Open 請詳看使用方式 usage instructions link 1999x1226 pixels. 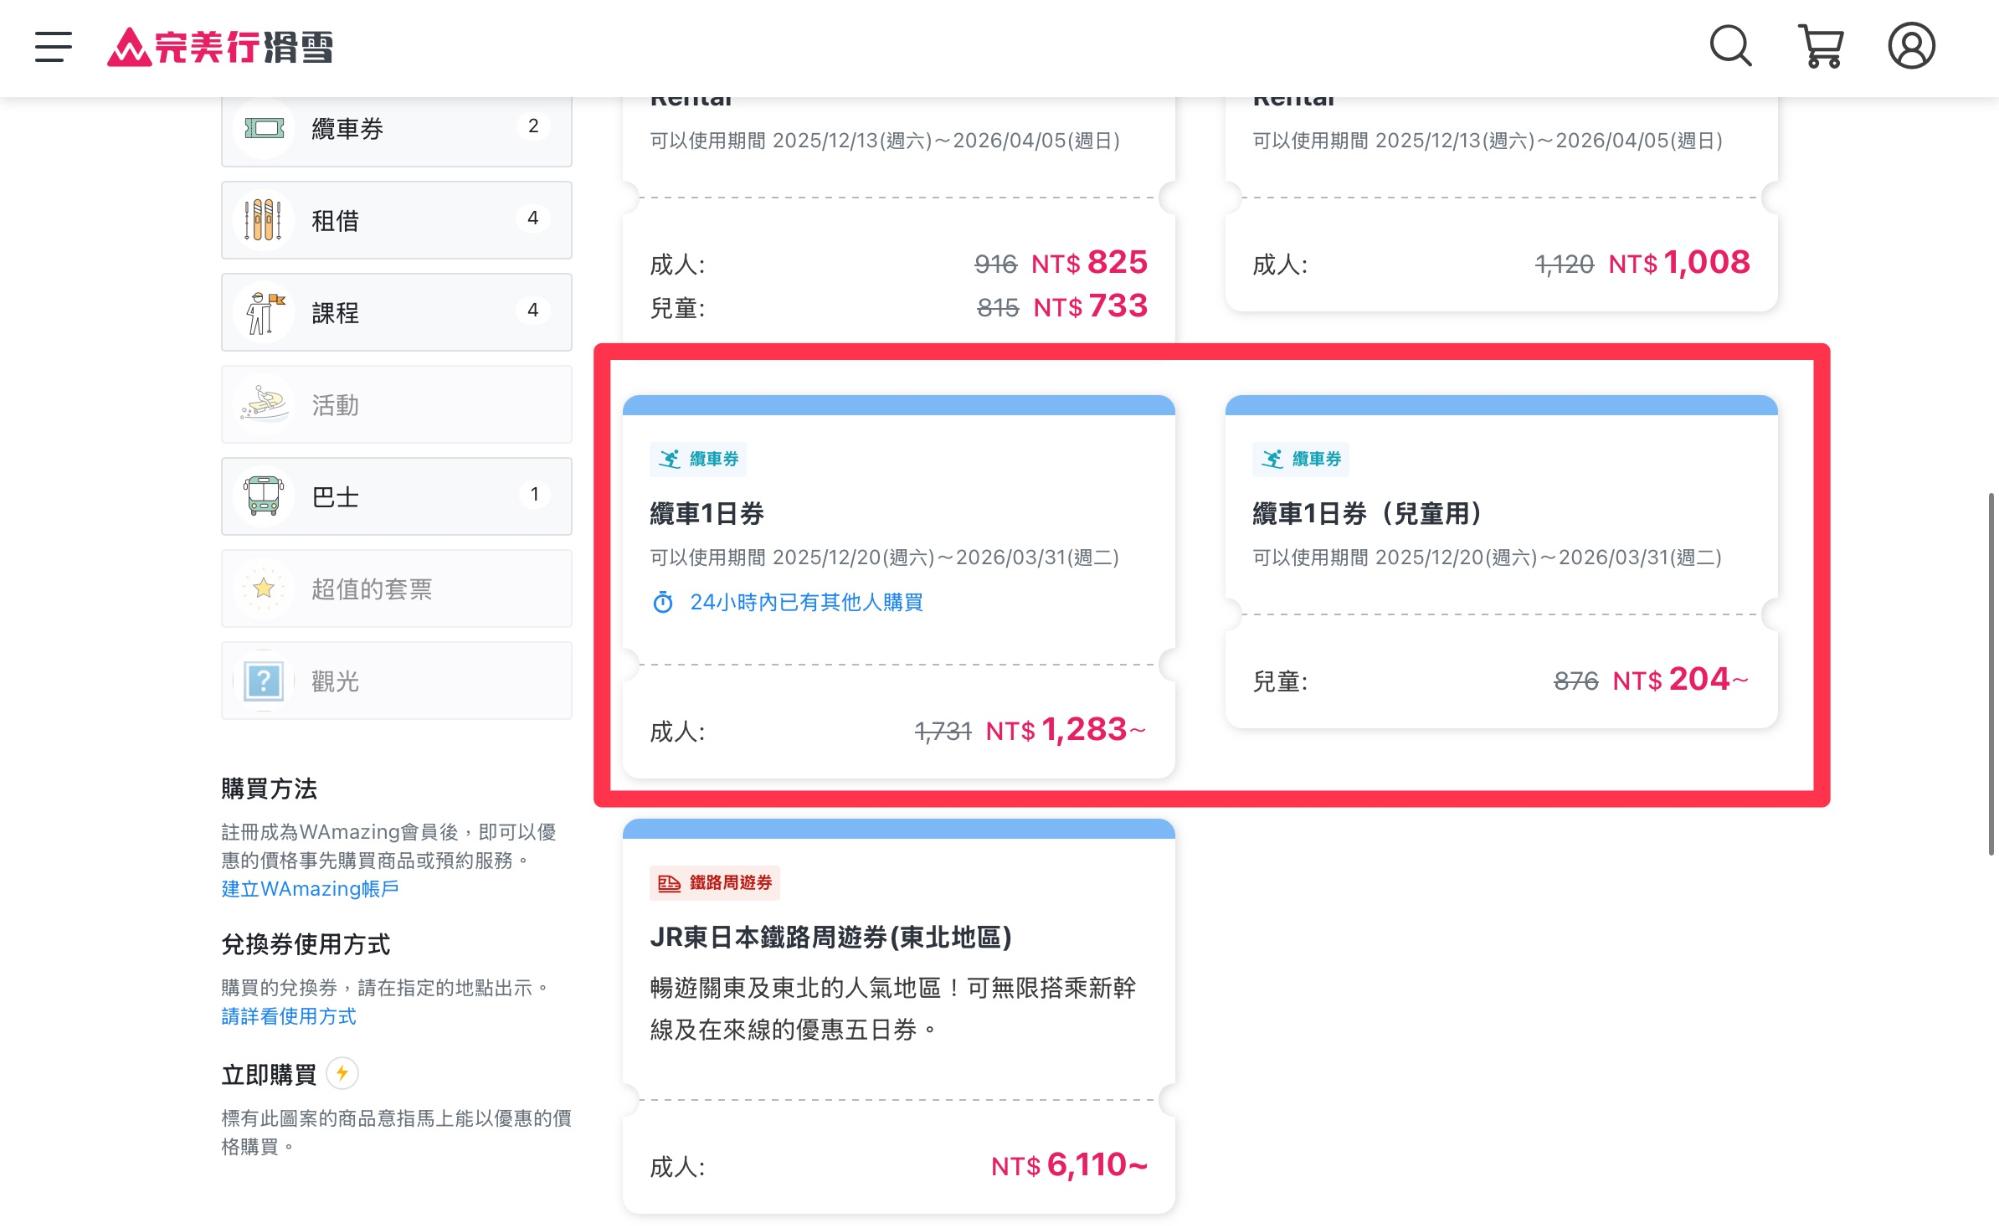point(289,1016)
